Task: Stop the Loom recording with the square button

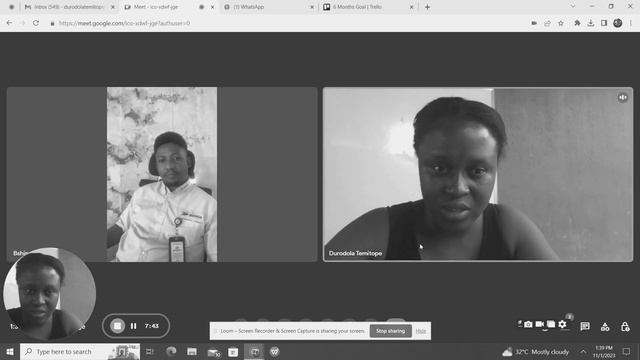Action: click(x=118, y=326)
